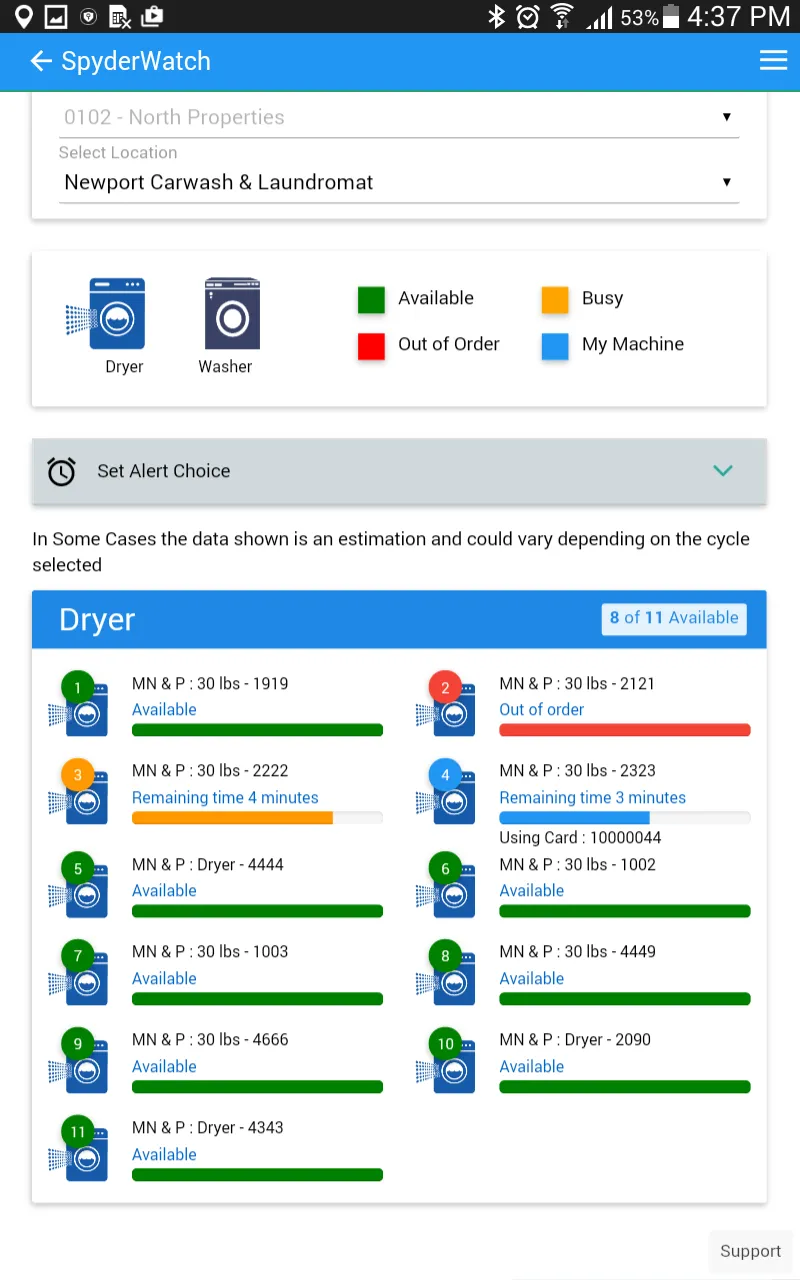The image size is (800, 1280).
Task: Open the hamburger menu
Action: (x=773, y=61)
